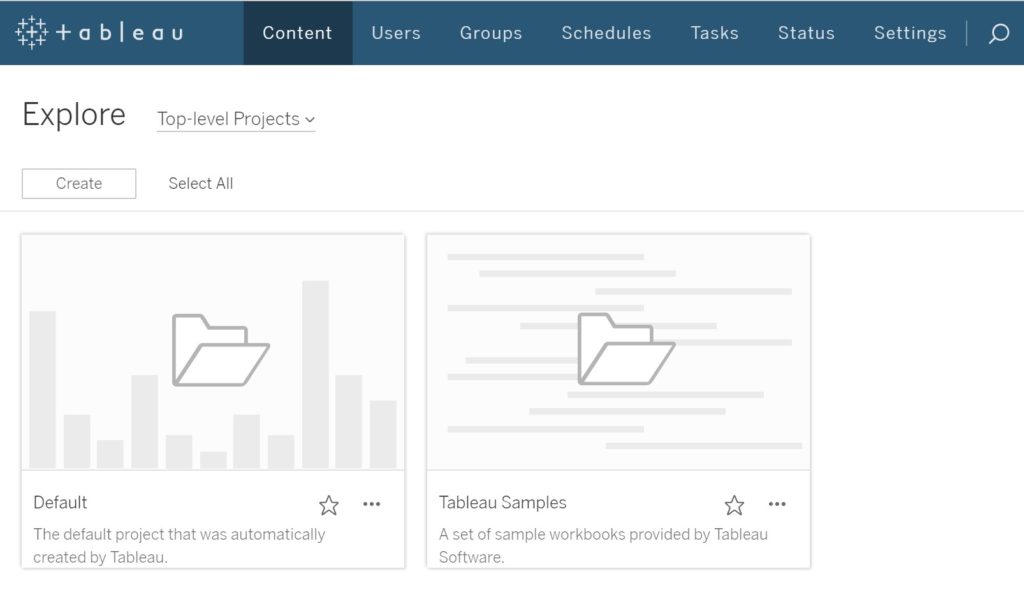
Task: Open the Users tab
Action: (x=396, y=33)
